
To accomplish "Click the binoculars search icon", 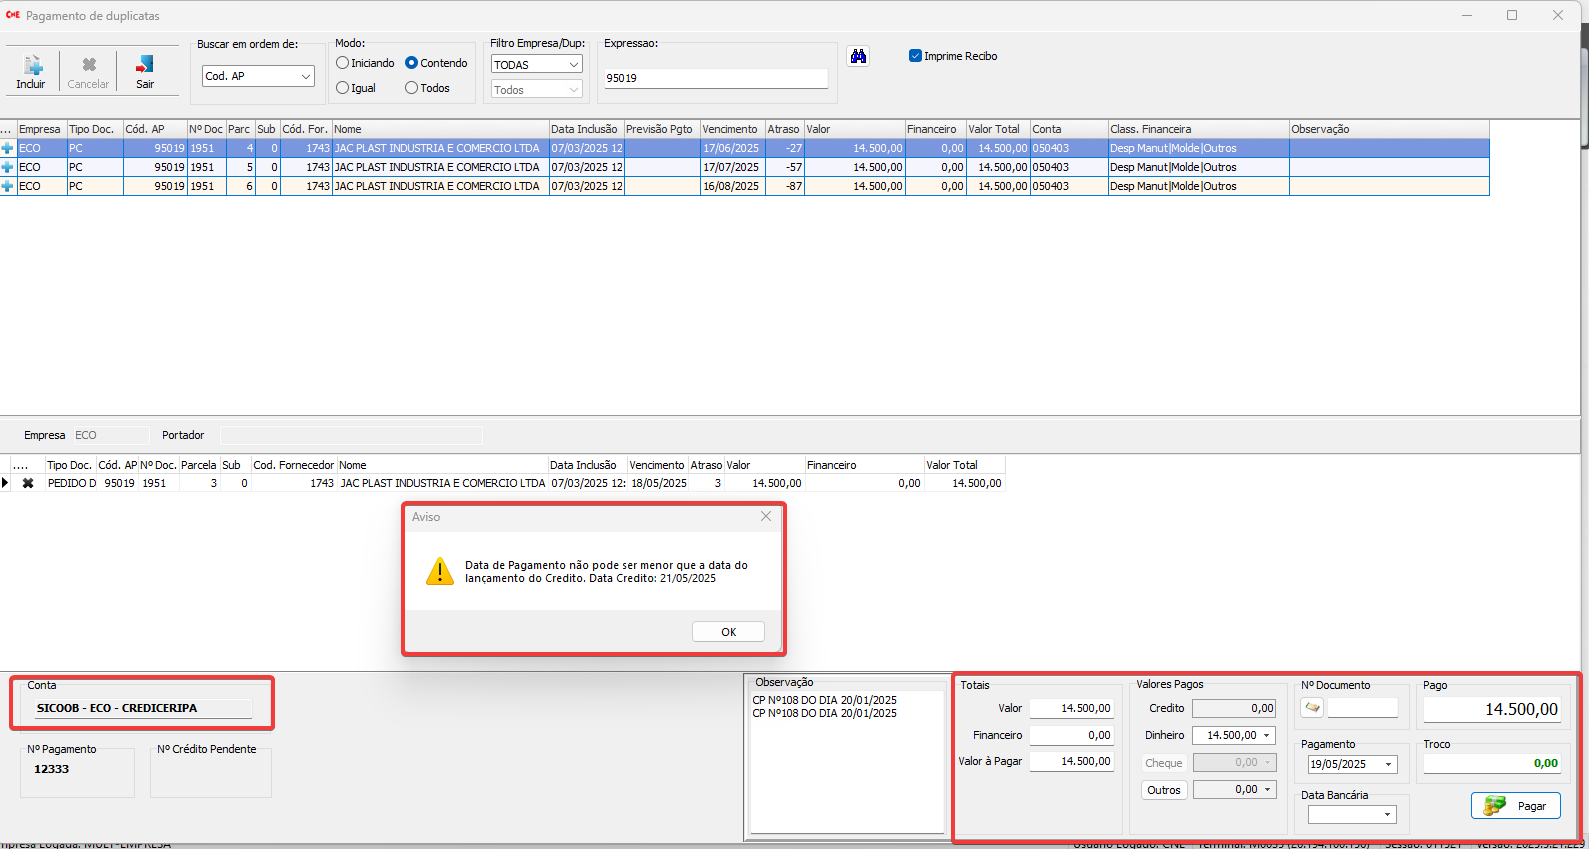I will pyautogui.click(x=858, y=57).
